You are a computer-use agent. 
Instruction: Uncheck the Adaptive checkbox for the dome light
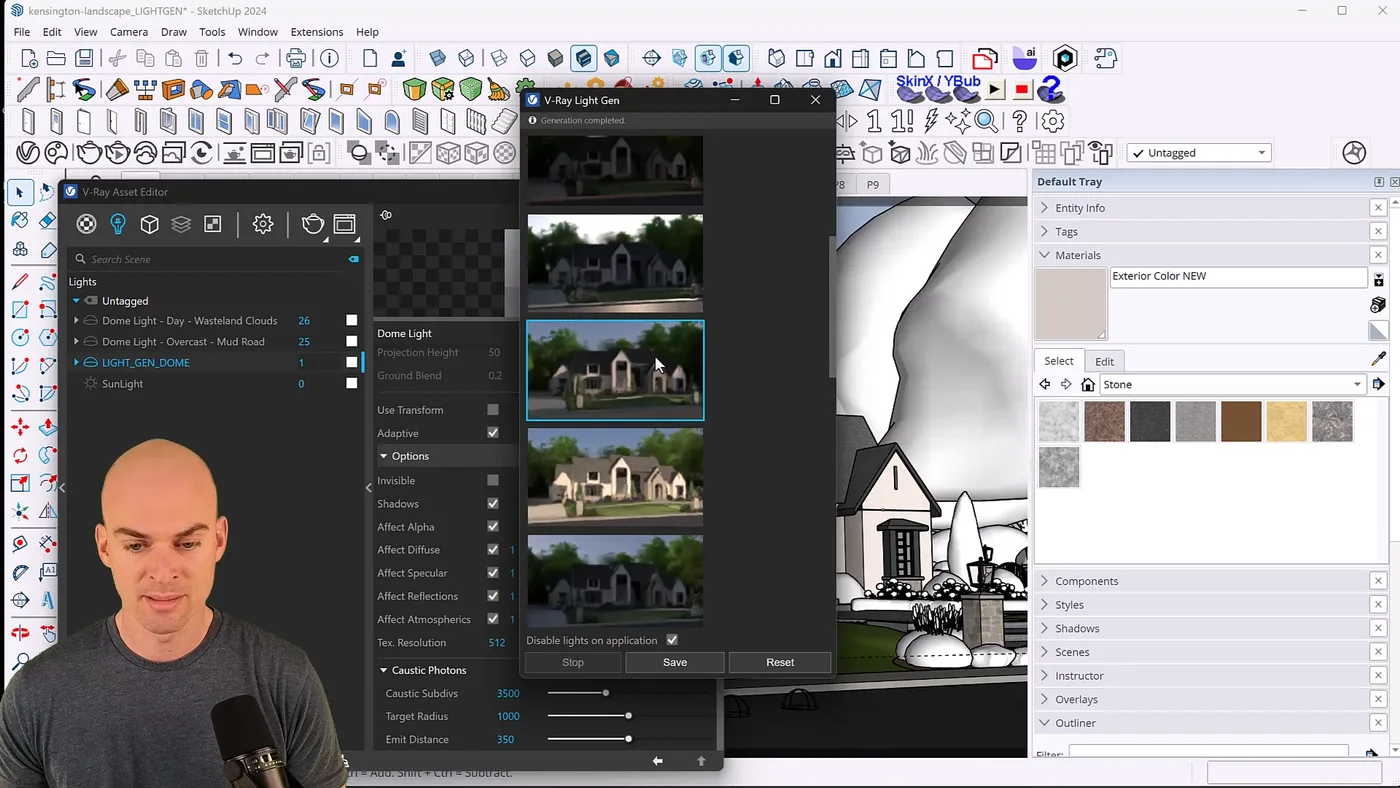pyautogui.click(x=492, y=433)
